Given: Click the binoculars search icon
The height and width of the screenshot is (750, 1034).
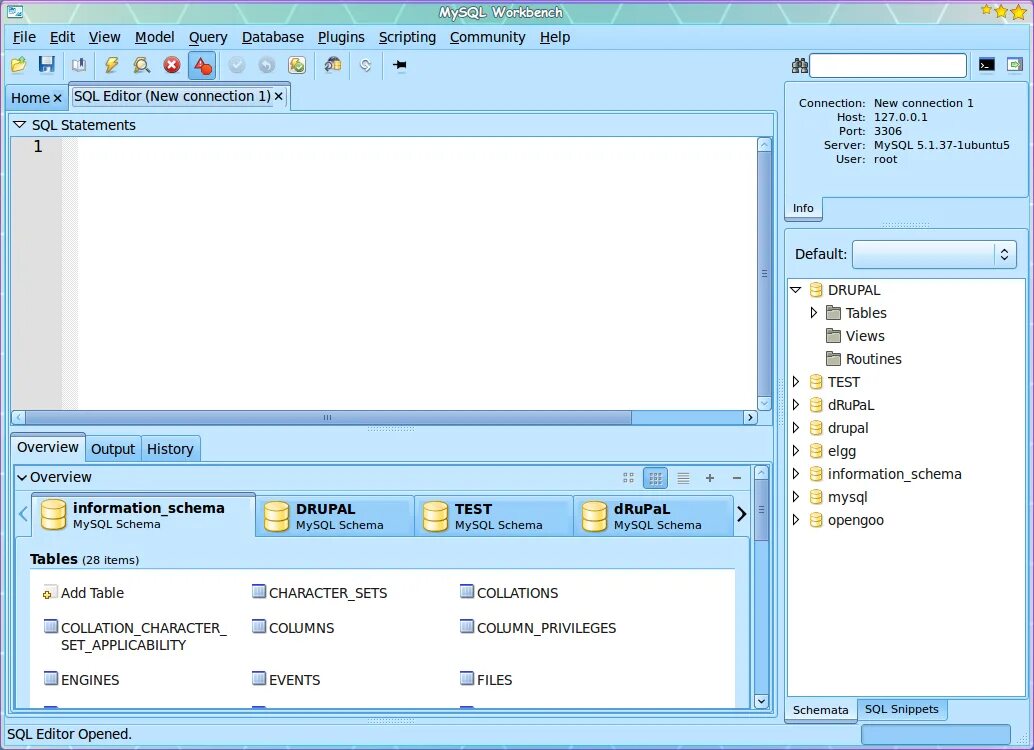Looking at the screenshot, I should pyautogui.click(x=800, y=65).
